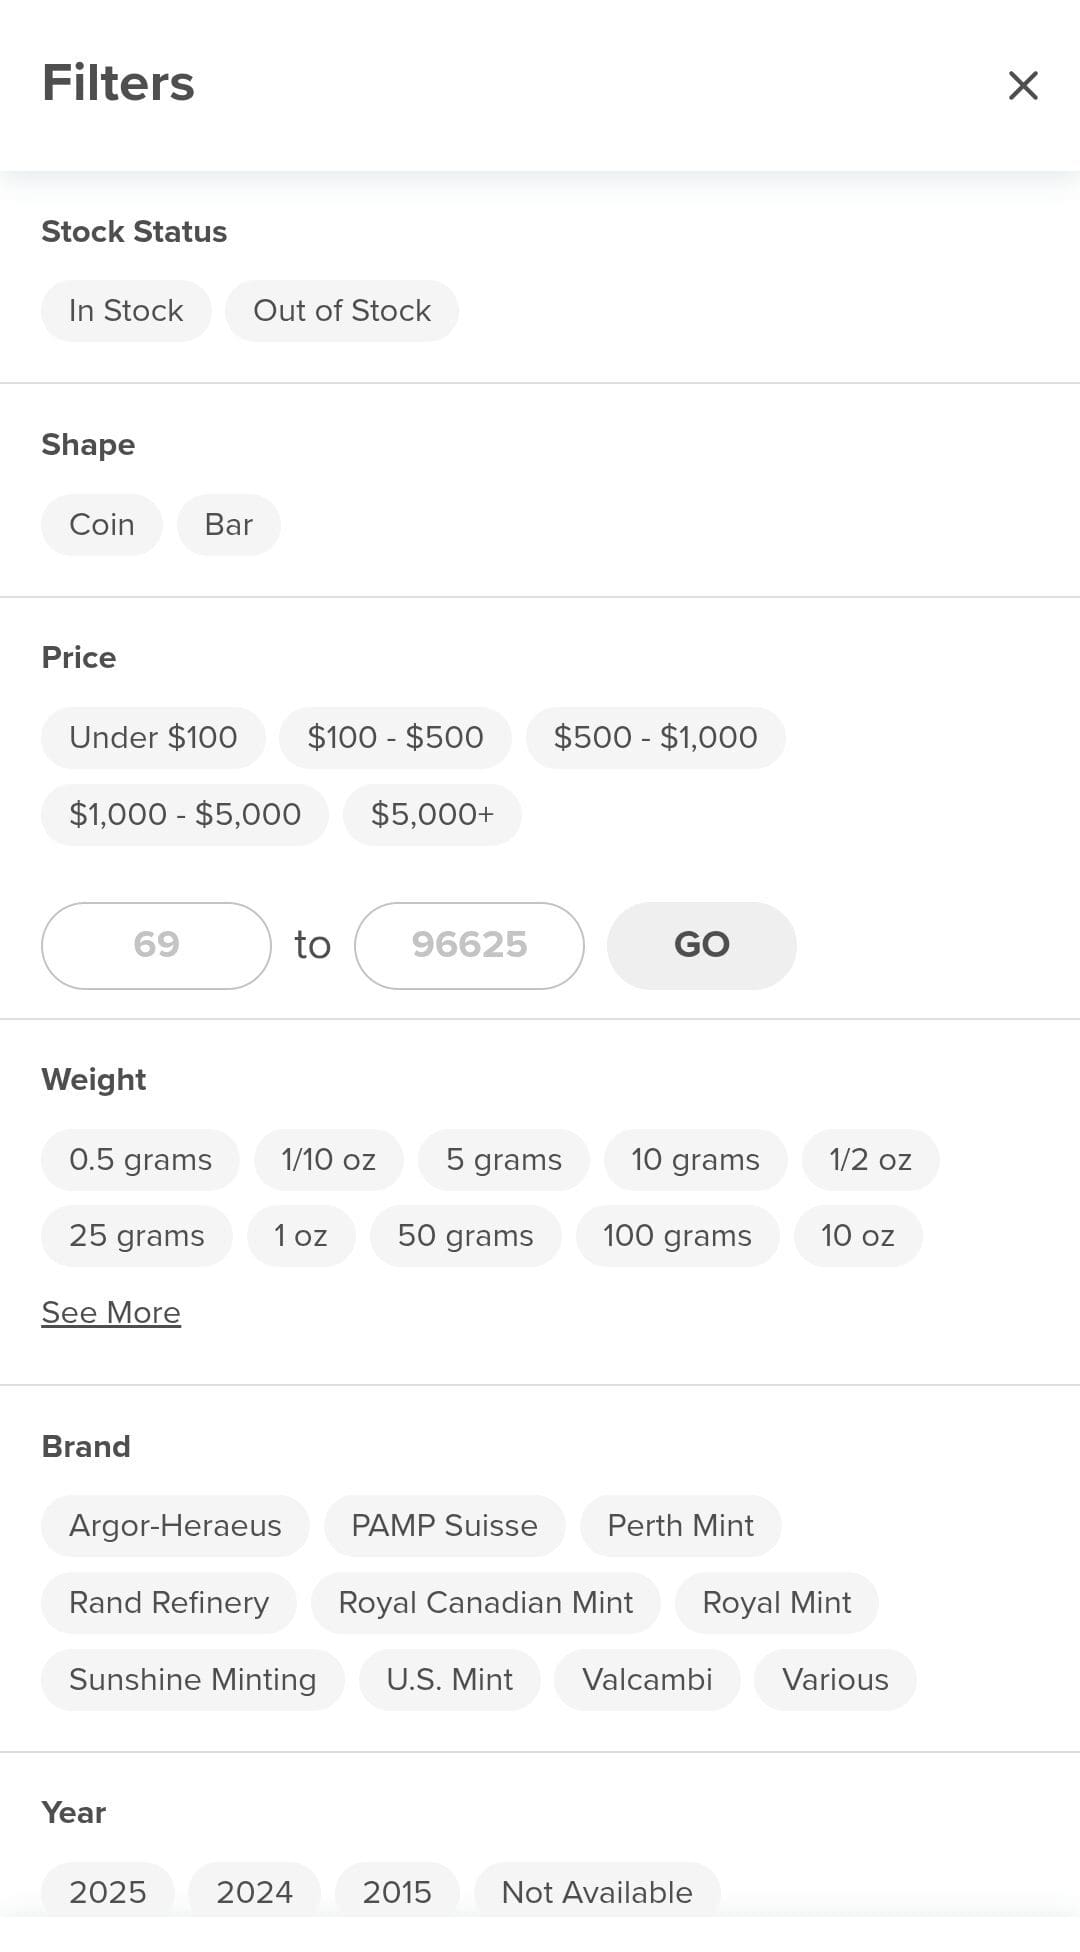
Task: Select the 1/10 oz weight filter
Action: [x=328, y=1160]
